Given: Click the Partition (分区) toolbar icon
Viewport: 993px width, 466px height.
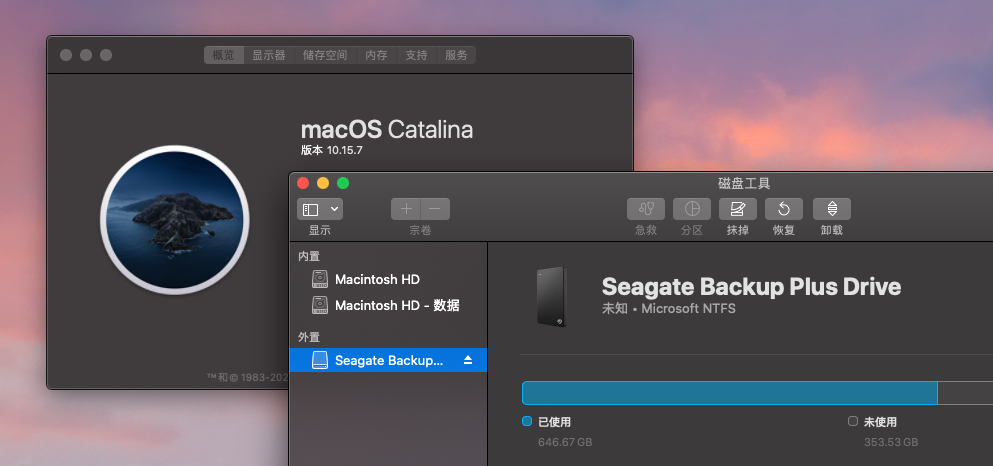Looking at the screenshot, I should click(x=691, y=209).
